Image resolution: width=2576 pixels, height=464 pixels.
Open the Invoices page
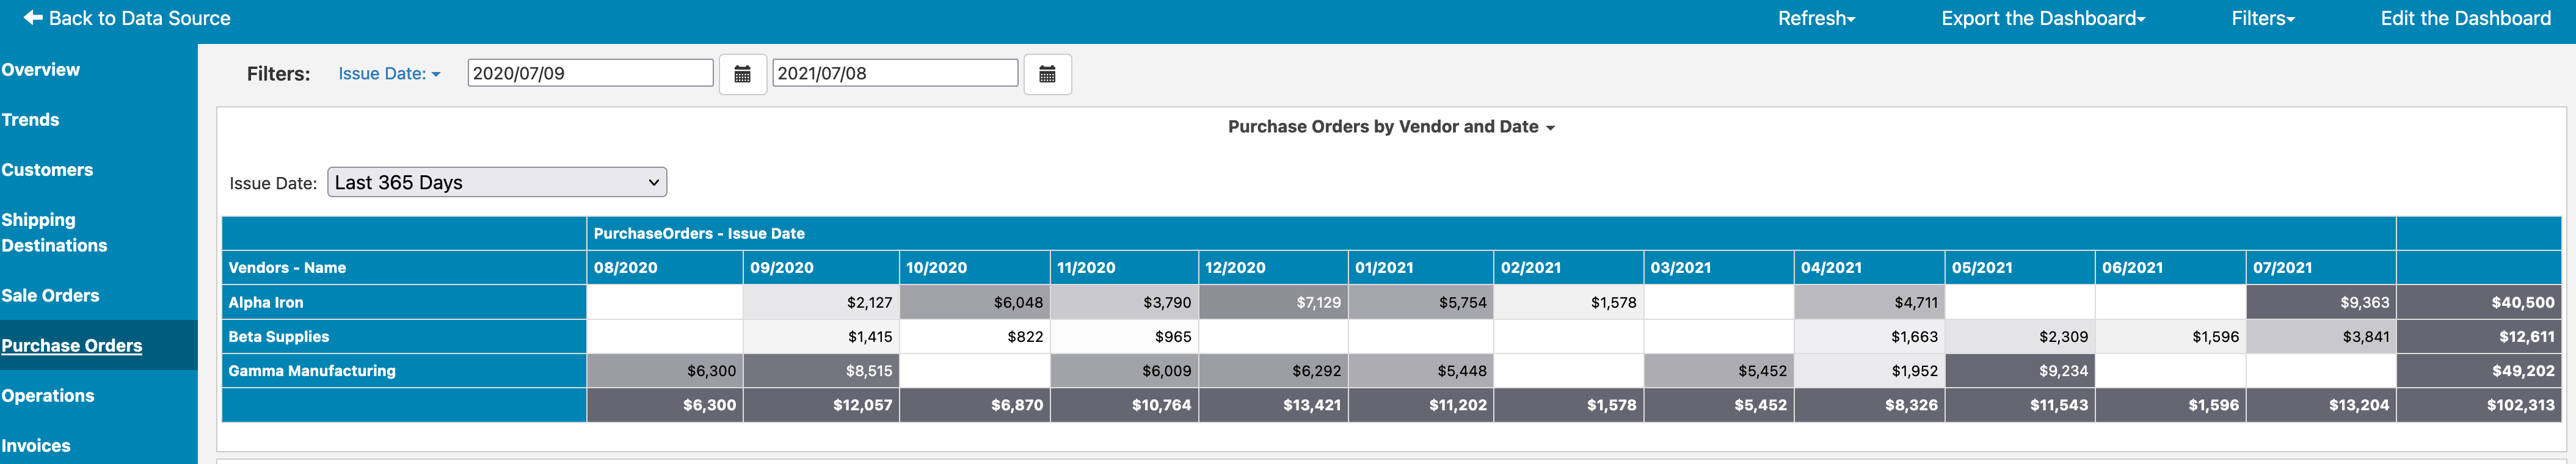pyautogui.click(x=36, y=445)
